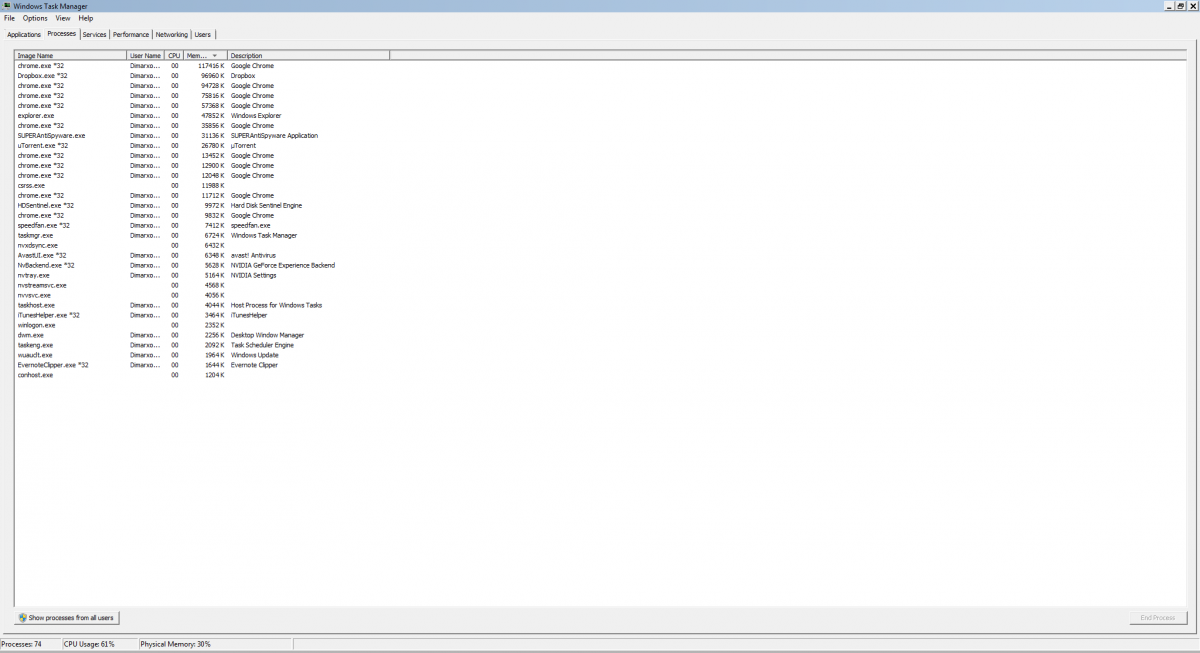Select the EvernoteClipper.exe *32 process
The width and height of the screenshot is (1200, 653).
202,366
